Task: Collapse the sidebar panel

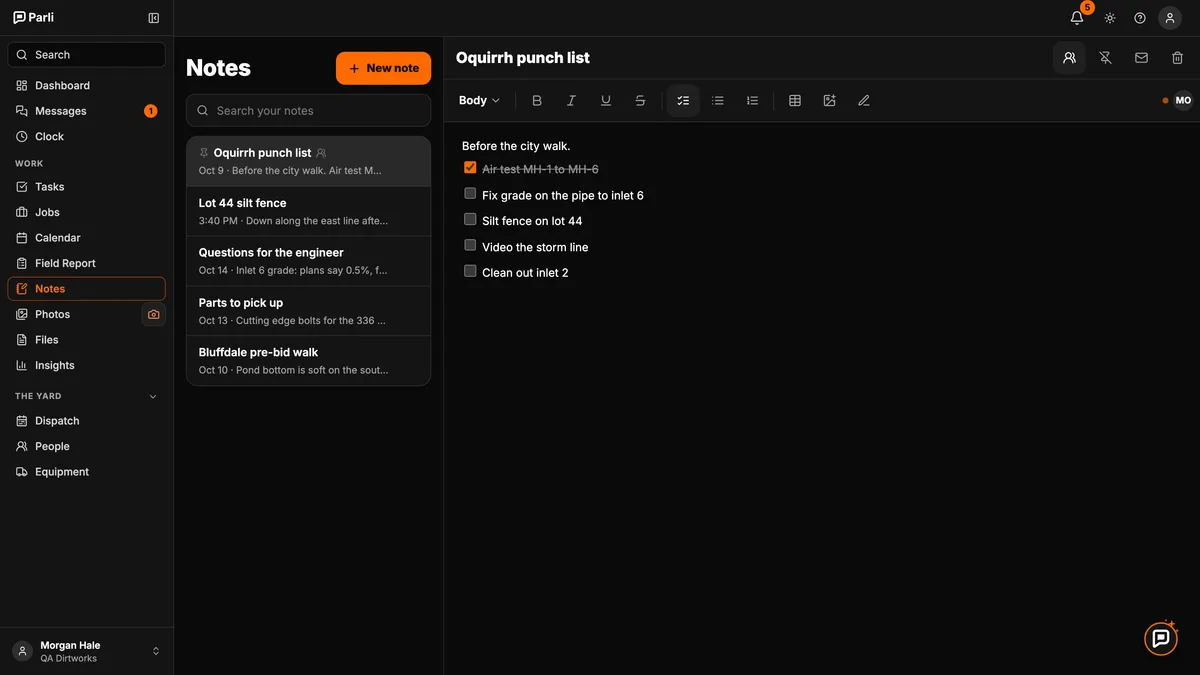Action: [154, 18]
